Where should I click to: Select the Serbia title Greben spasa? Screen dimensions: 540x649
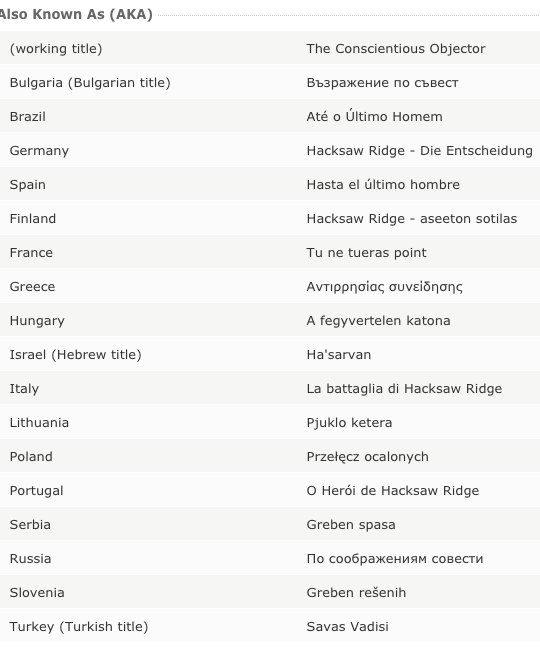pos(351,524)
